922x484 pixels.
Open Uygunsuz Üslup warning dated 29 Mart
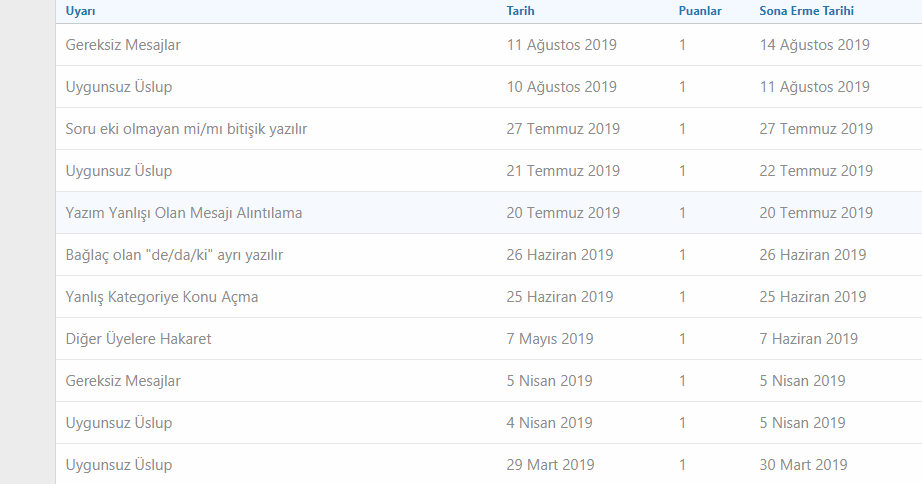coord(119,465)
